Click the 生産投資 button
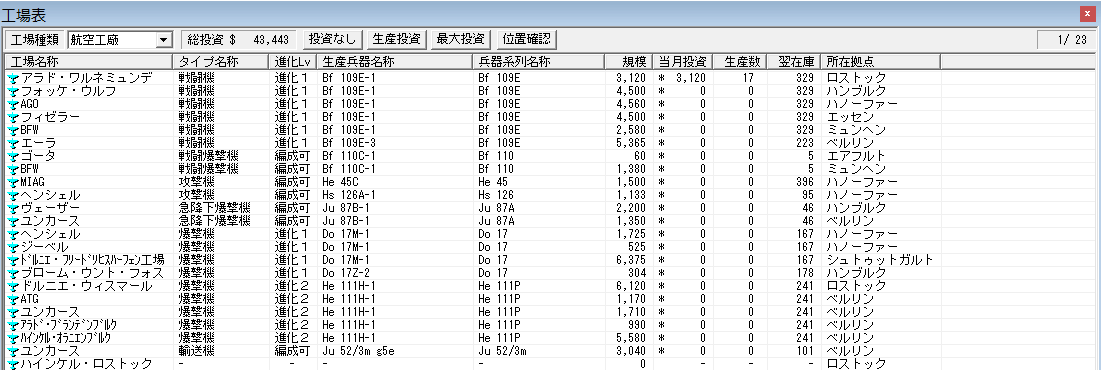Viewport: 1101px width, 370px height. pyautogui.click(x=397, y=39)
